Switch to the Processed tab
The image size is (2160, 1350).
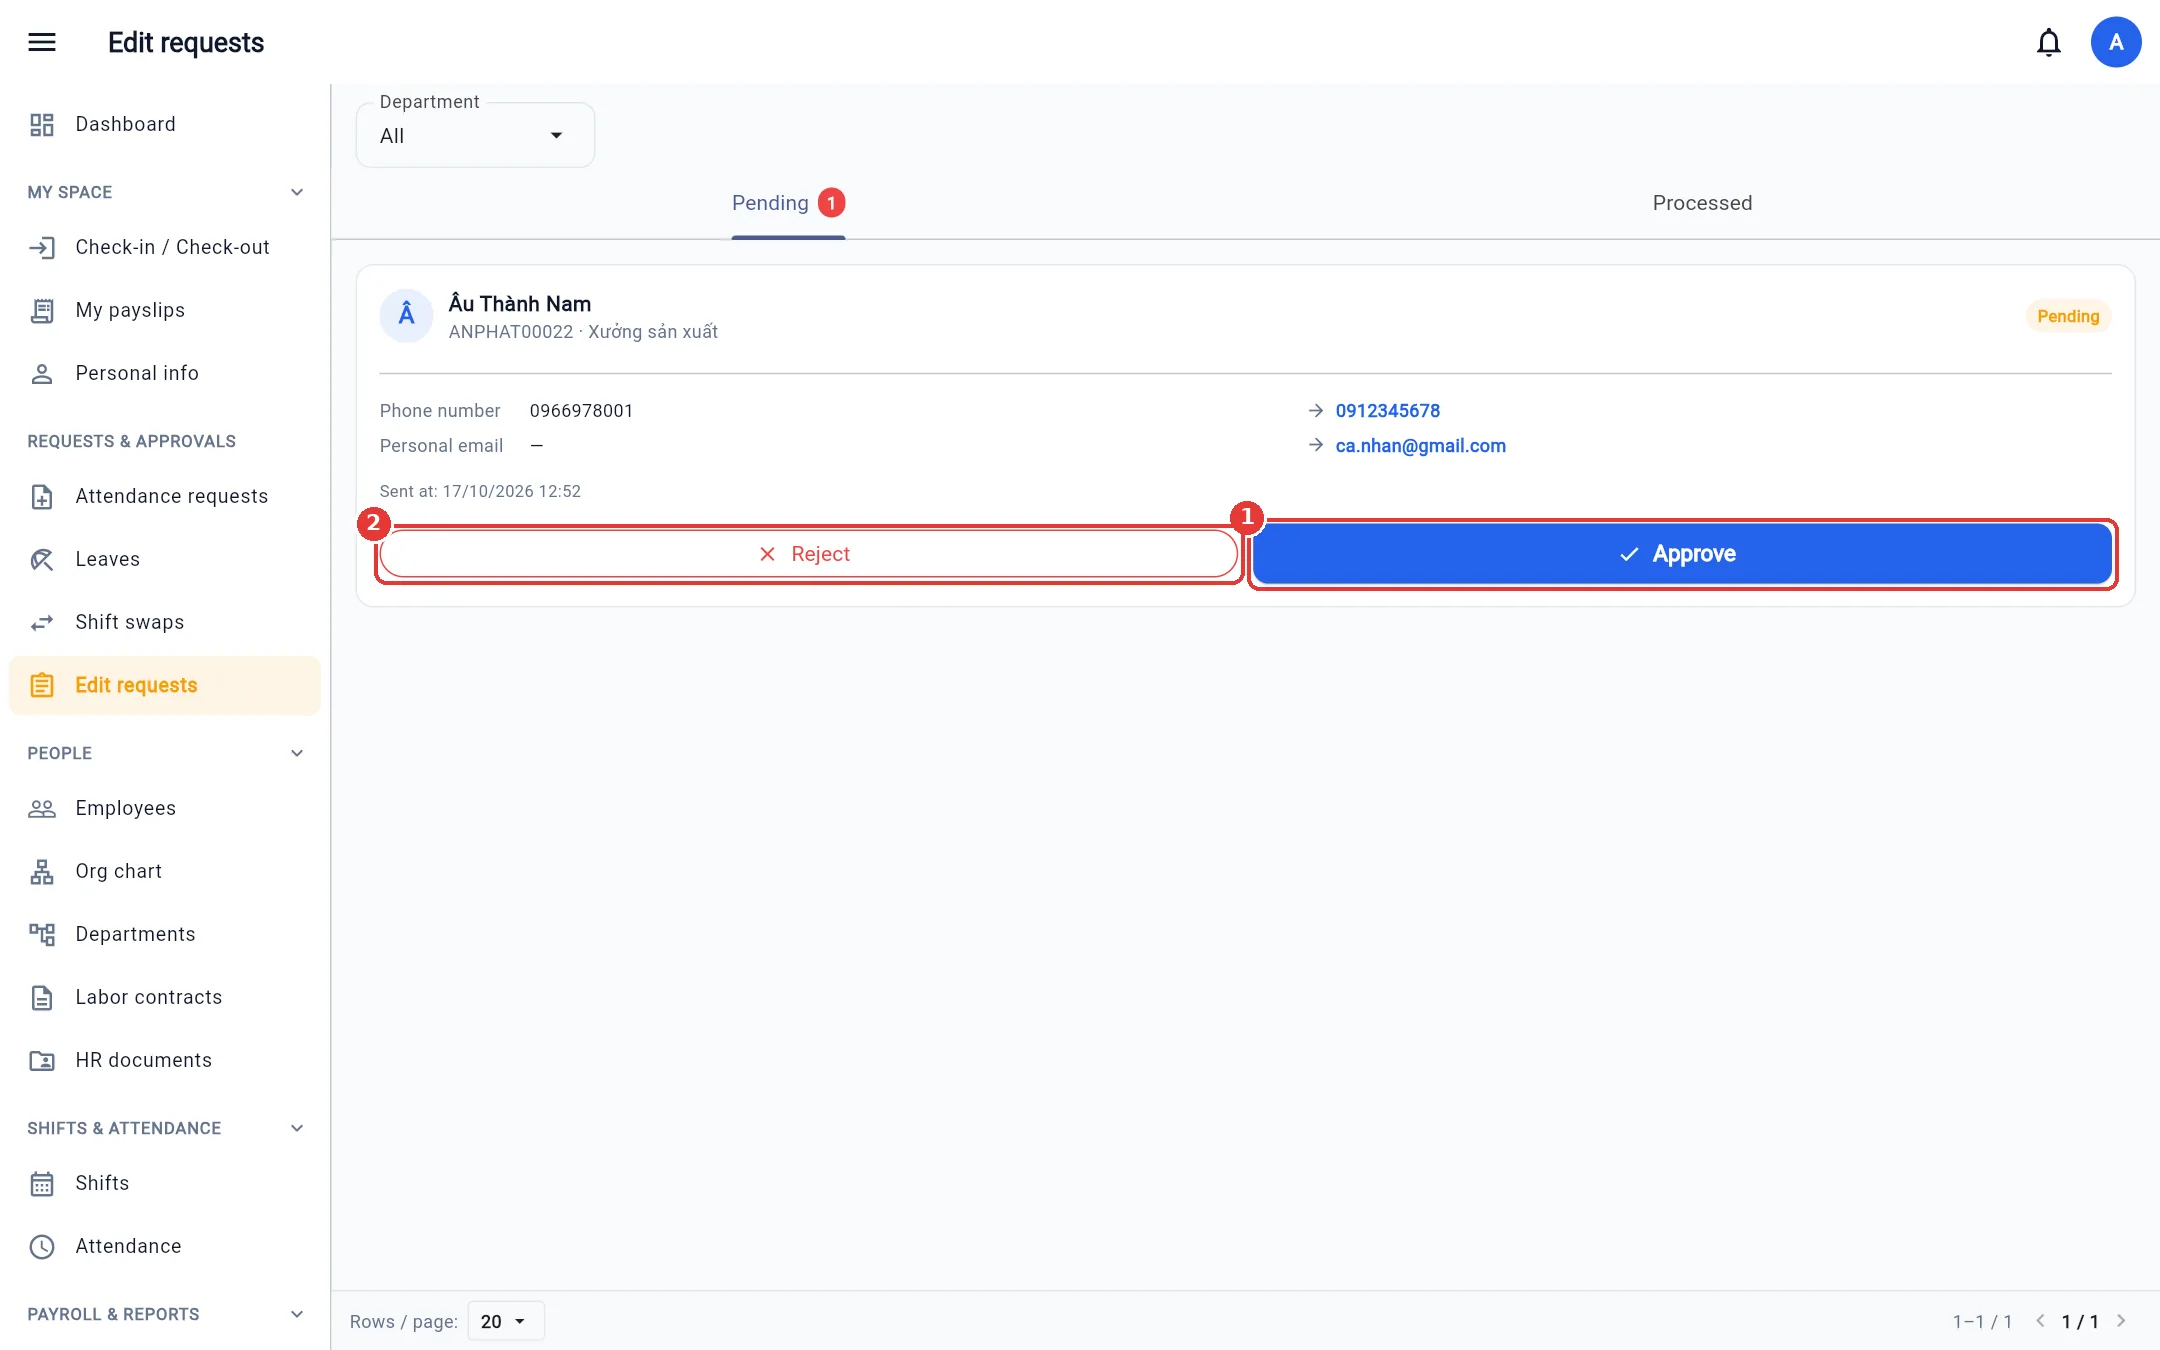[x=1702, y=203]
